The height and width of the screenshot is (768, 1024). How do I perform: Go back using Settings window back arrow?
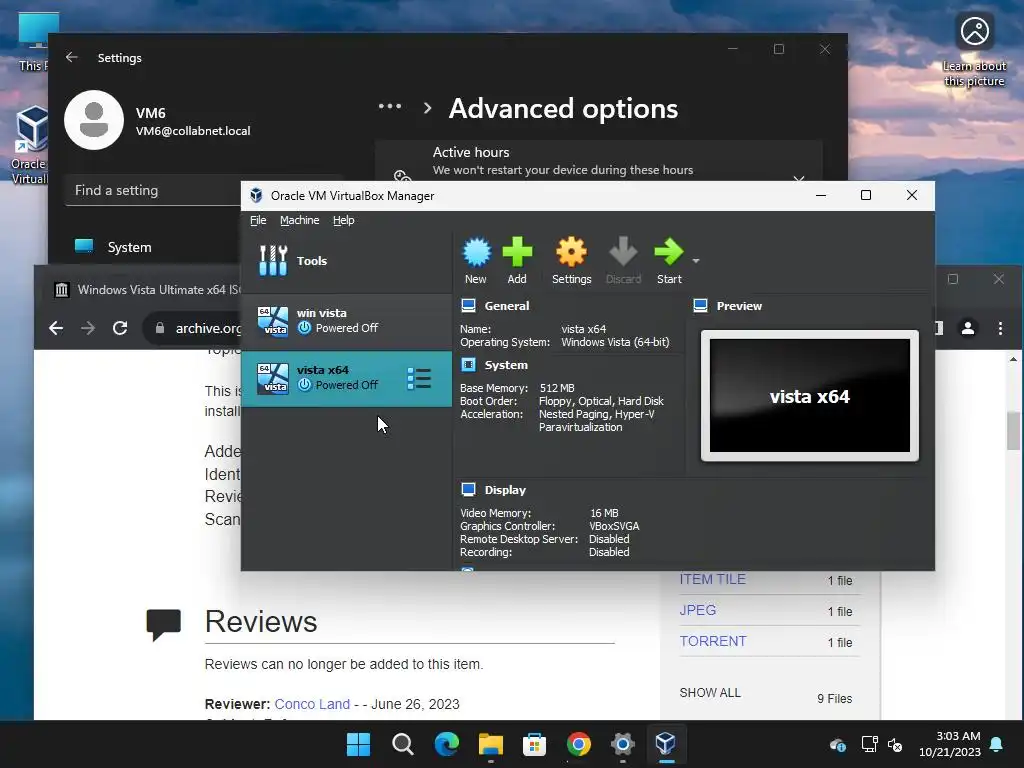[72, 57]
